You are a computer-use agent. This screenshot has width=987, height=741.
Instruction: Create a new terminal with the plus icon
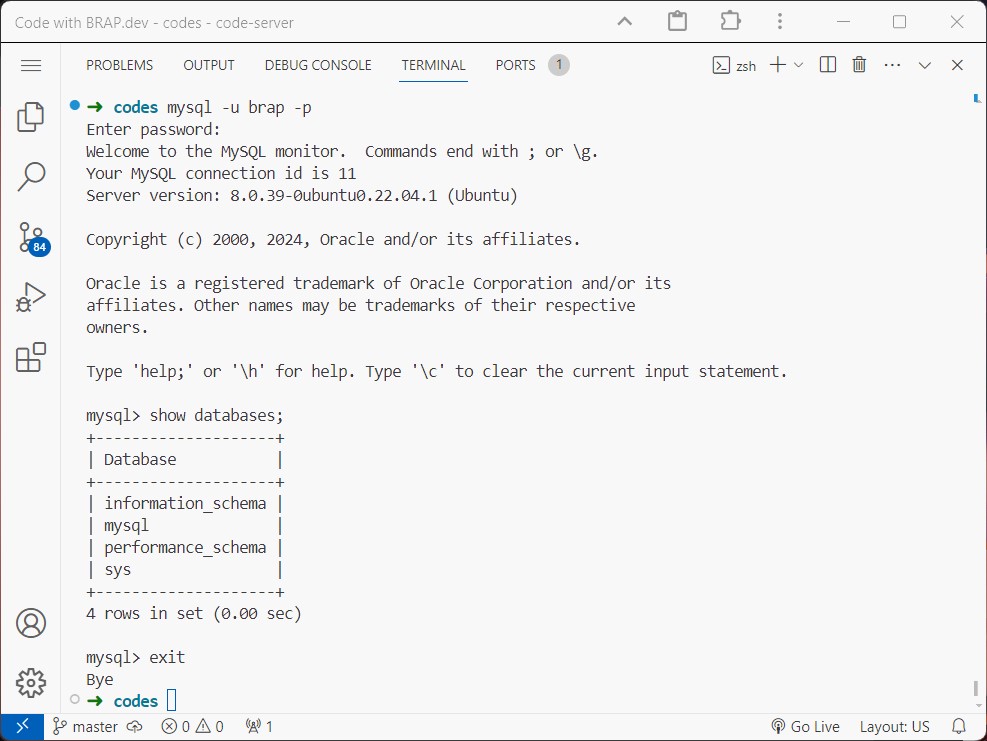(x=776, y=64)
